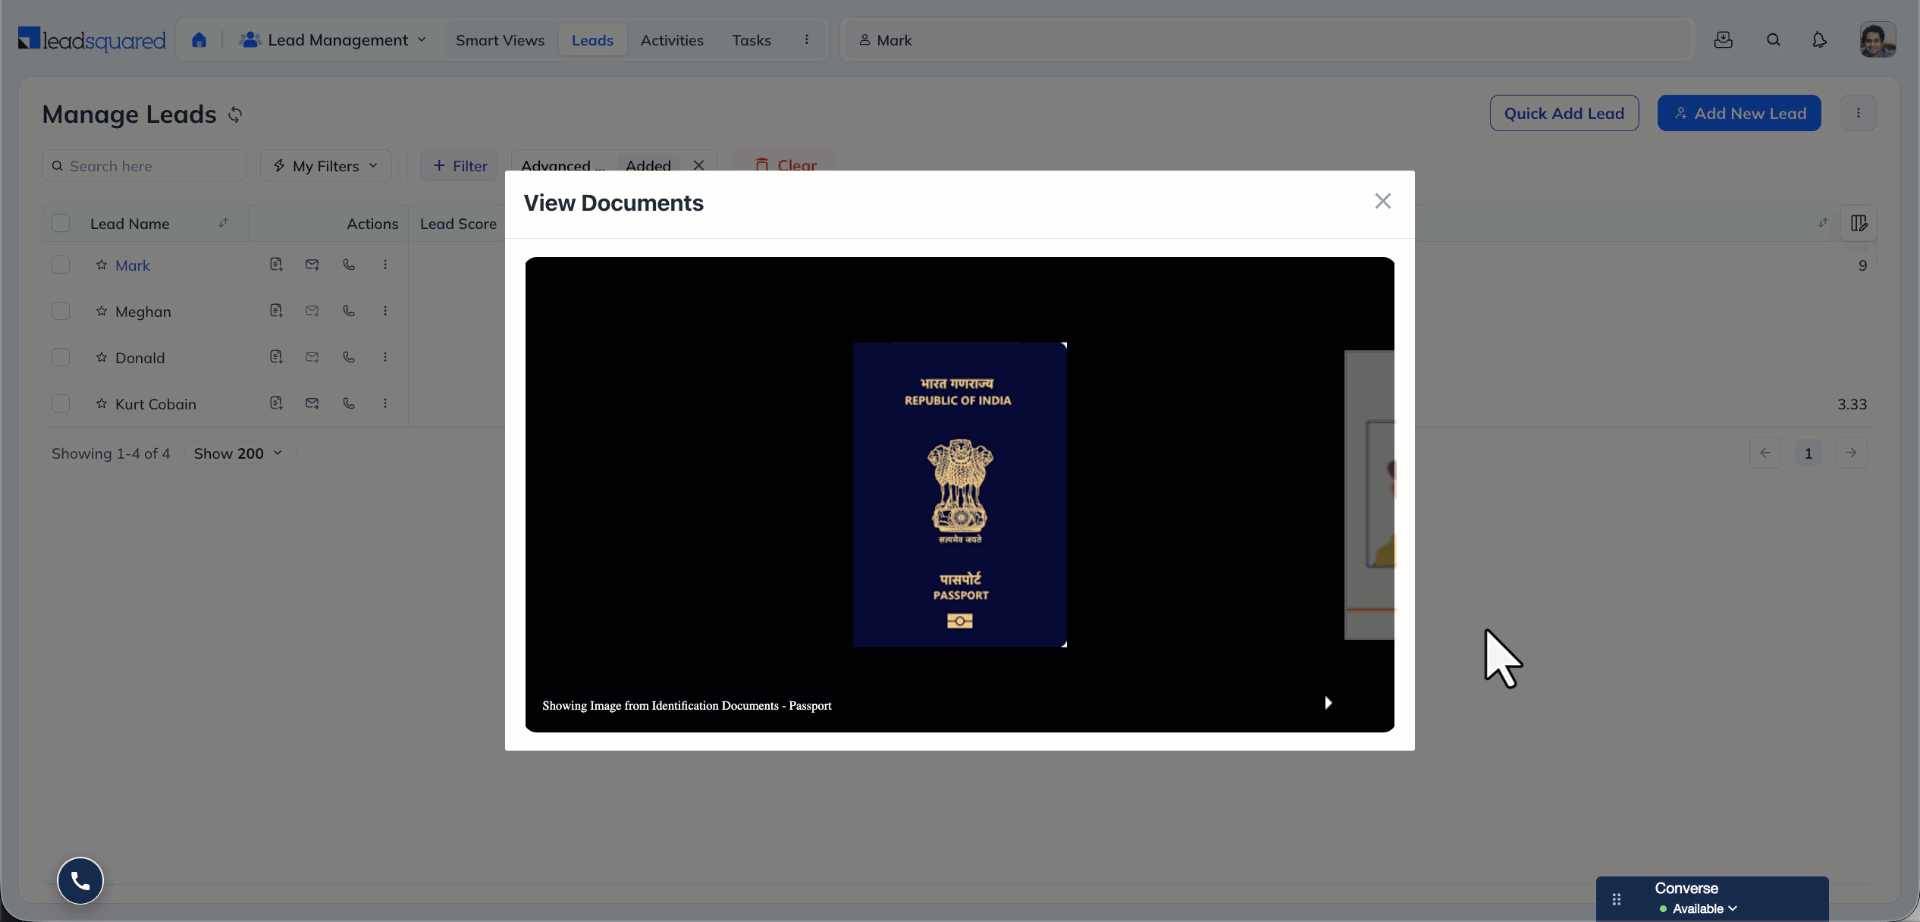Screen dimensions: 1920x922
Task: Tick the checkbox for Mark
Action: (x=61, y=265)
